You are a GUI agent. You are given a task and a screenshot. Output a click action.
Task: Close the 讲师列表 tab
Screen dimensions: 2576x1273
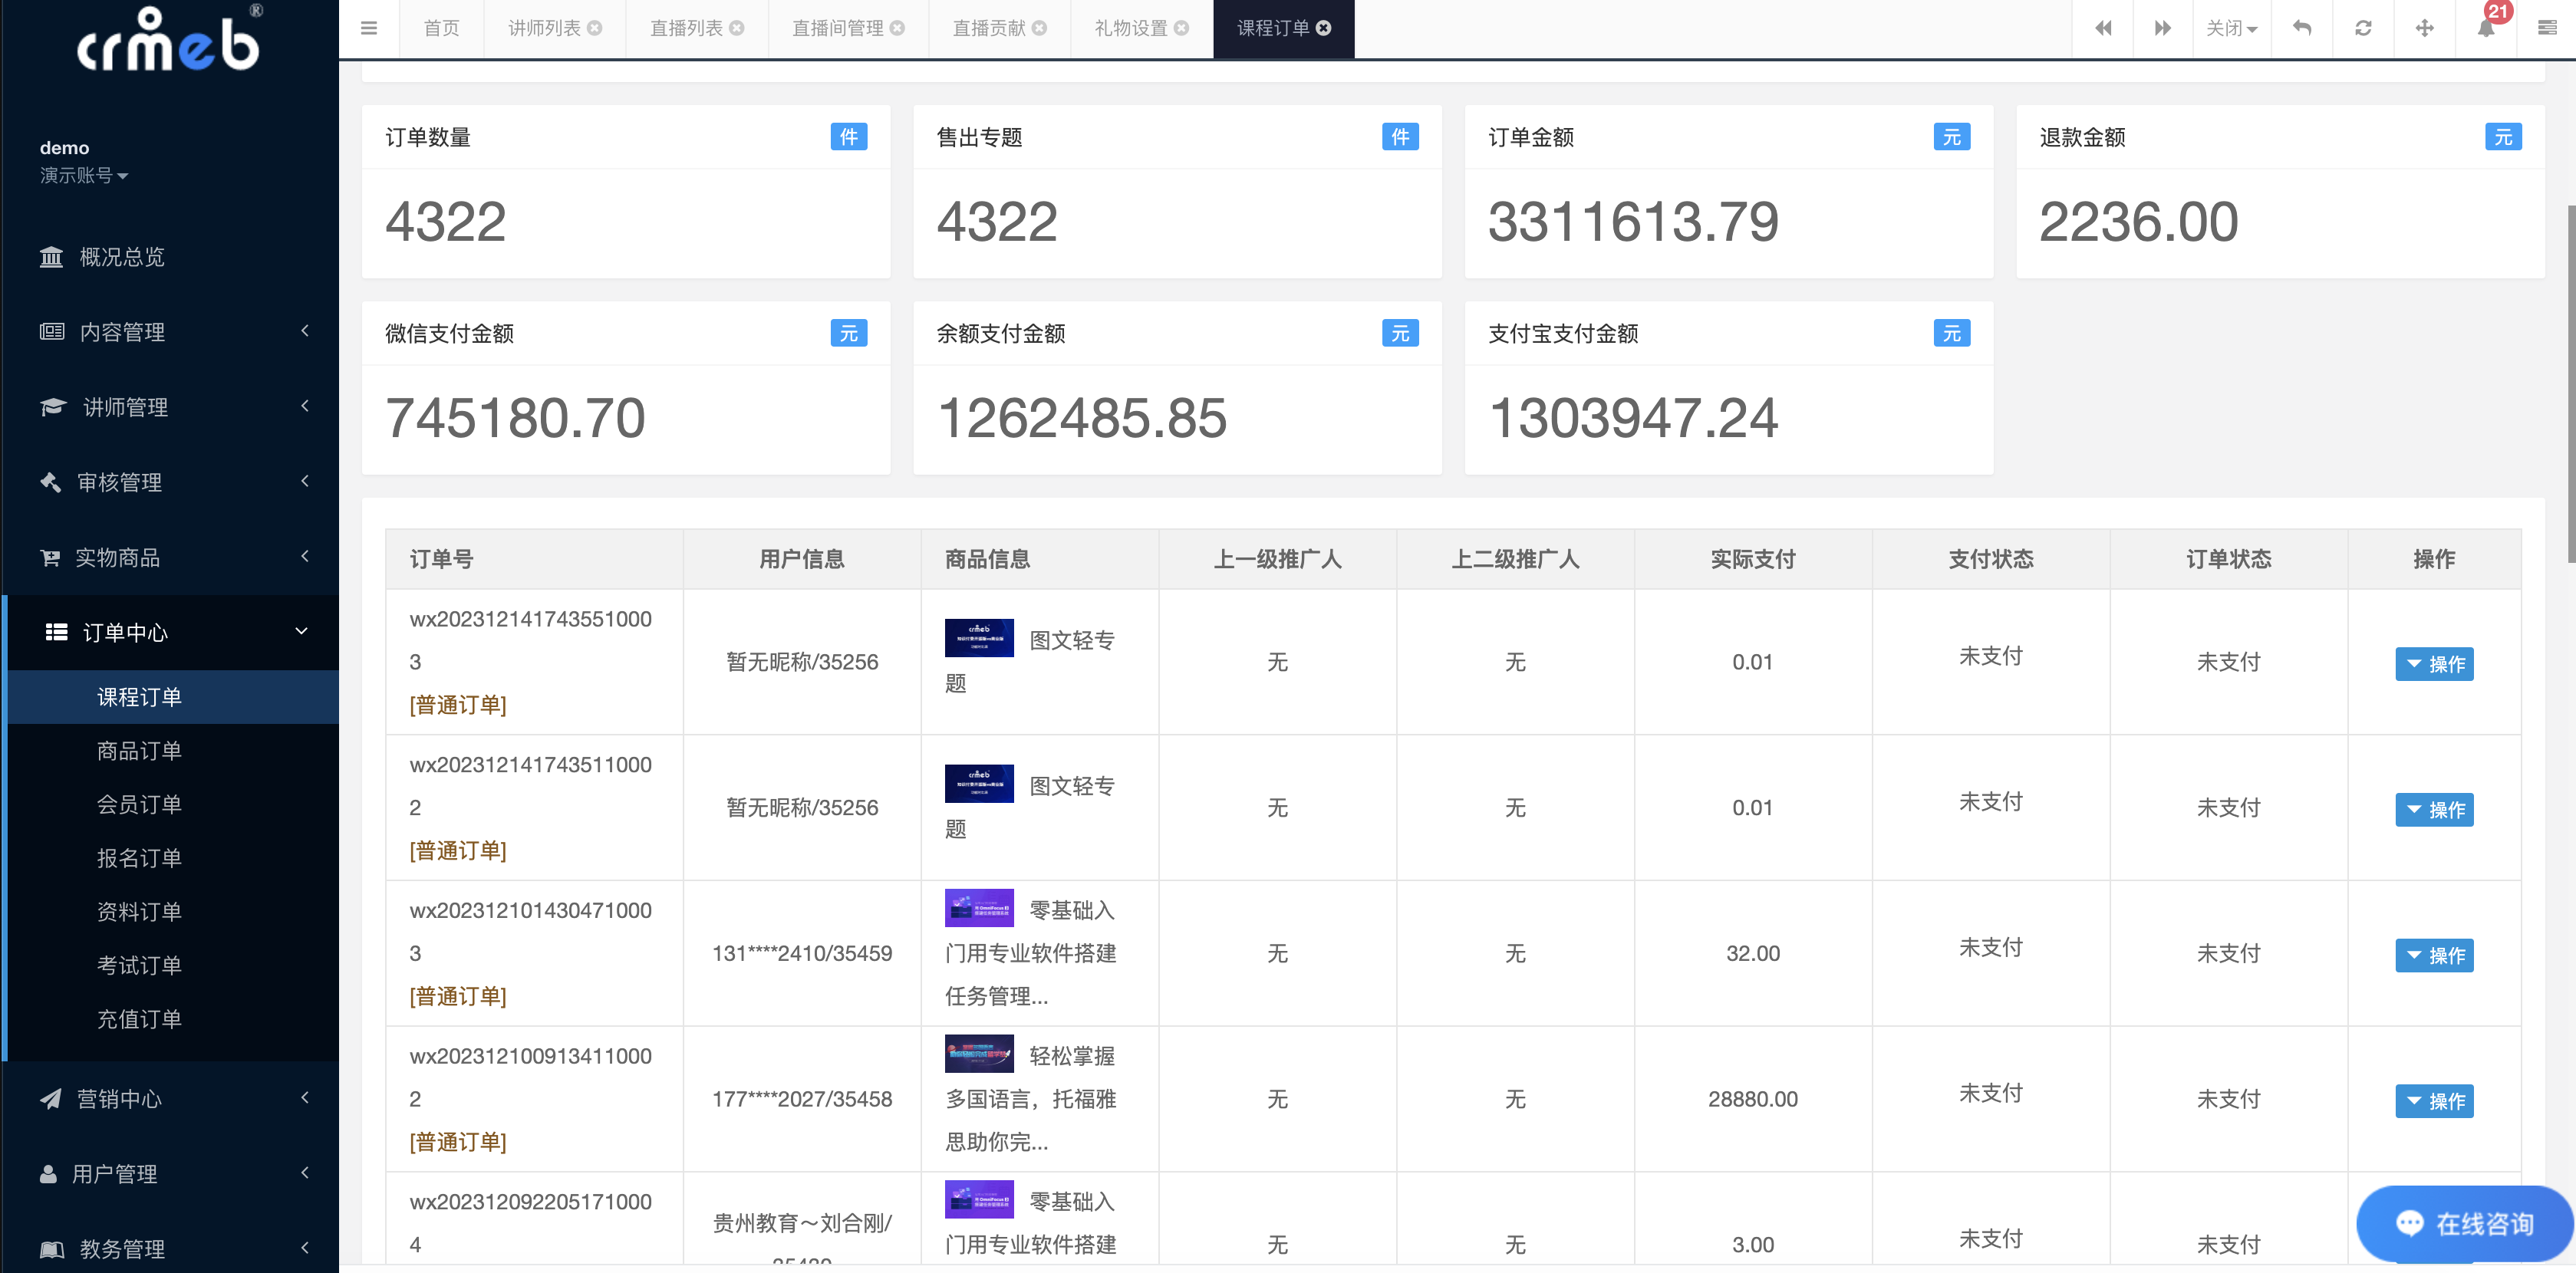point(595,28)
